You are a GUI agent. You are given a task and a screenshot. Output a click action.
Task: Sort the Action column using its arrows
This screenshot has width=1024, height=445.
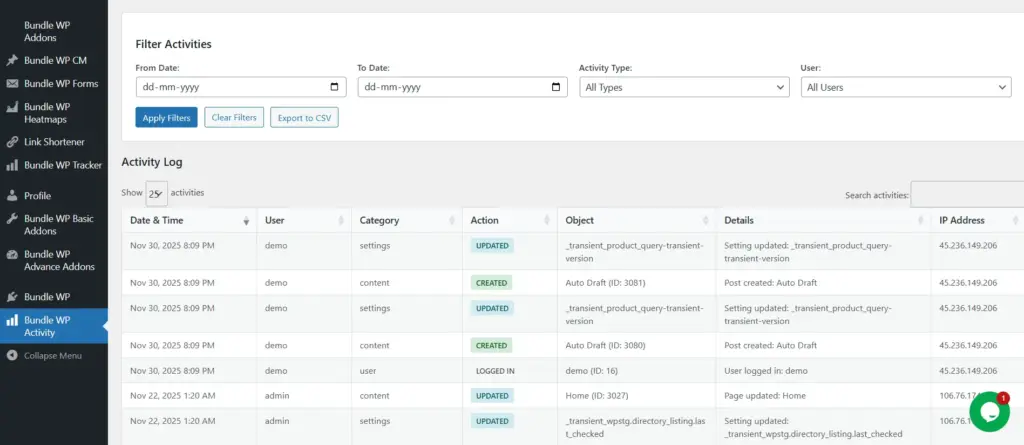coord(547,221)
